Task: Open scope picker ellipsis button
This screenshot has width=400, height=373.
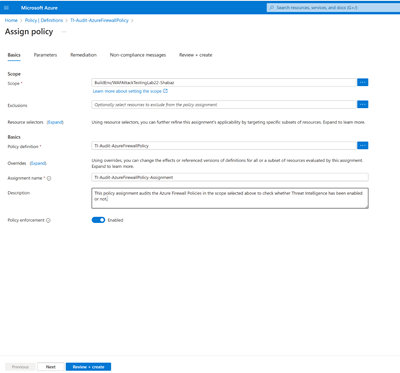Action: pos(363,82)
